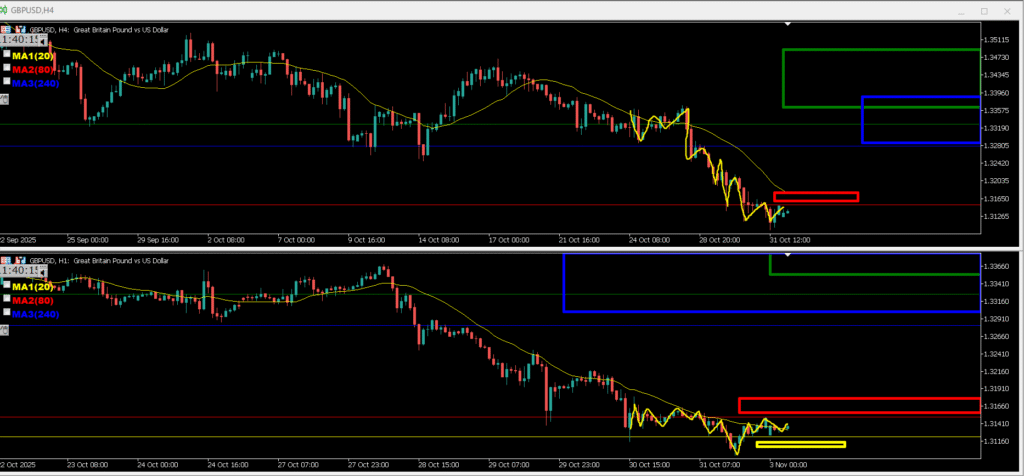Click the MA2(80) label in the H1 chart

[34, 300]
